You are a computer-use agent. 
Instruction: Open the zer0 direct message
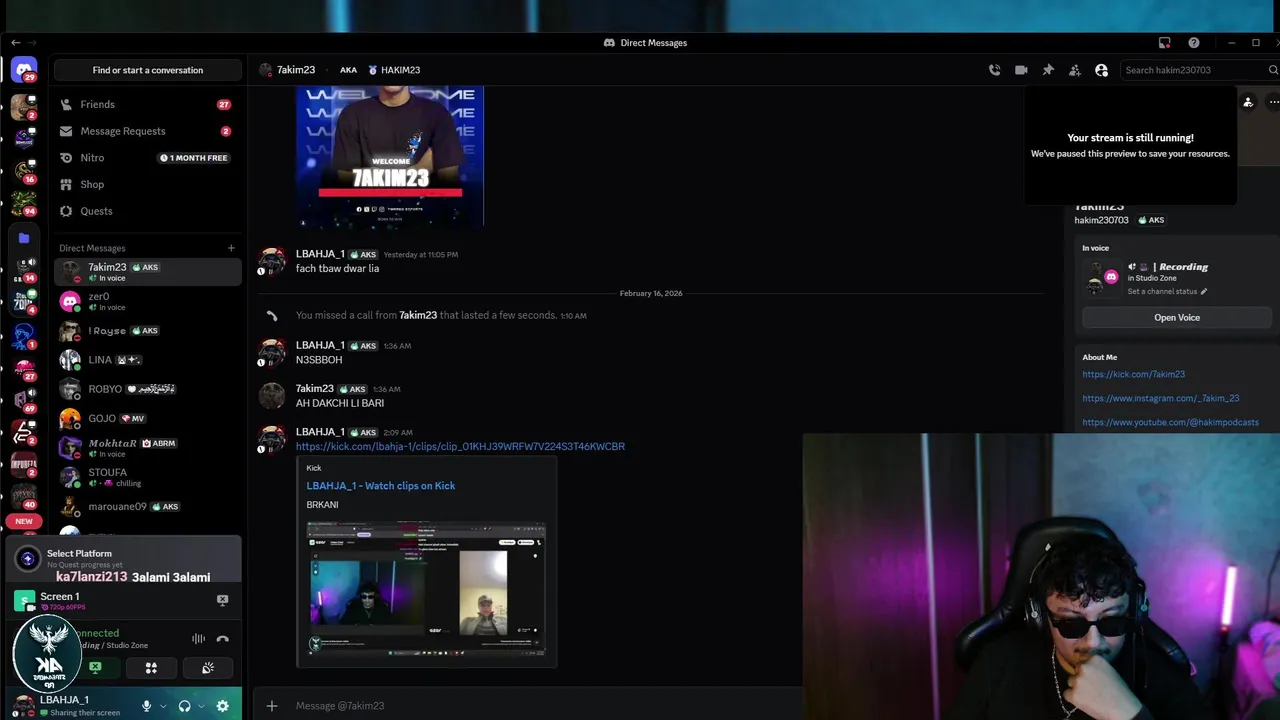[148, 301]
